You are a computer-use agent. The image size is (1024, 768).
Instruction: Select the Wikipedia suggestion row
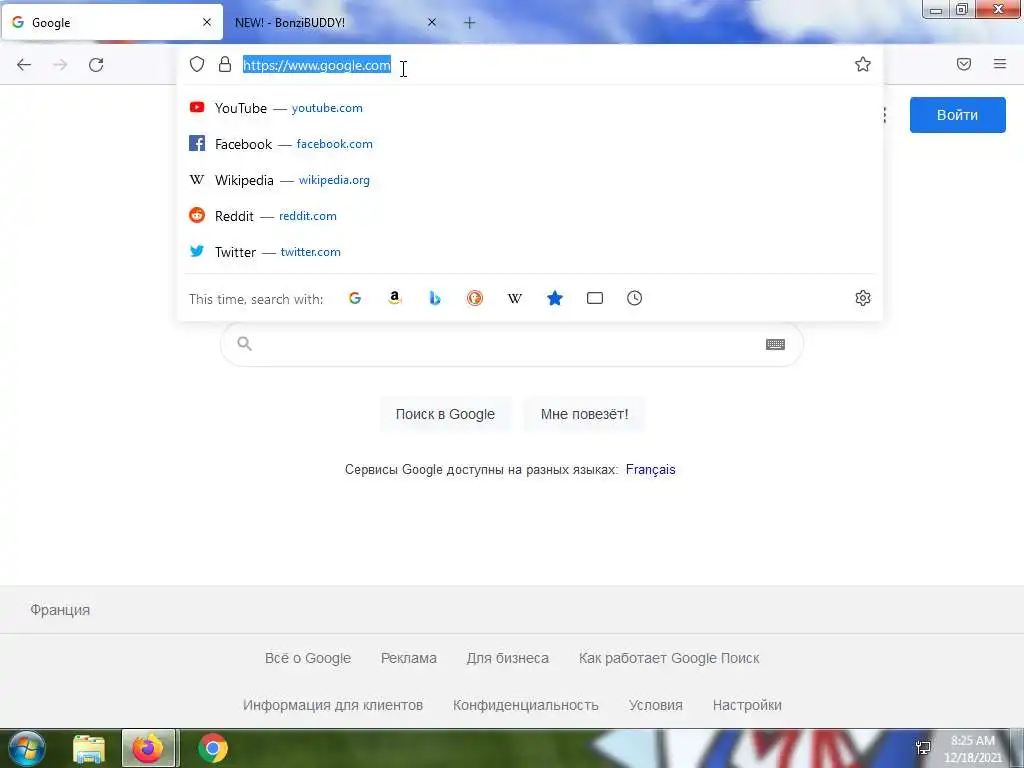coord(530,180)
